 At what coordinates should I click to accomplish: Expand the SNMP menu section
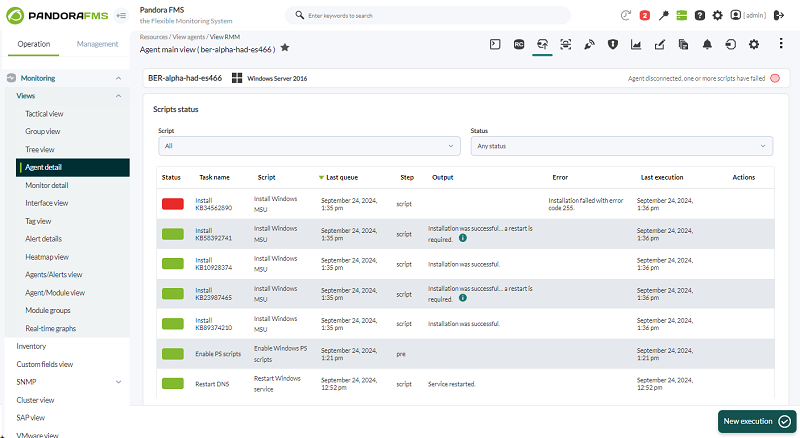pyautogui.click(x=118, y=382)
